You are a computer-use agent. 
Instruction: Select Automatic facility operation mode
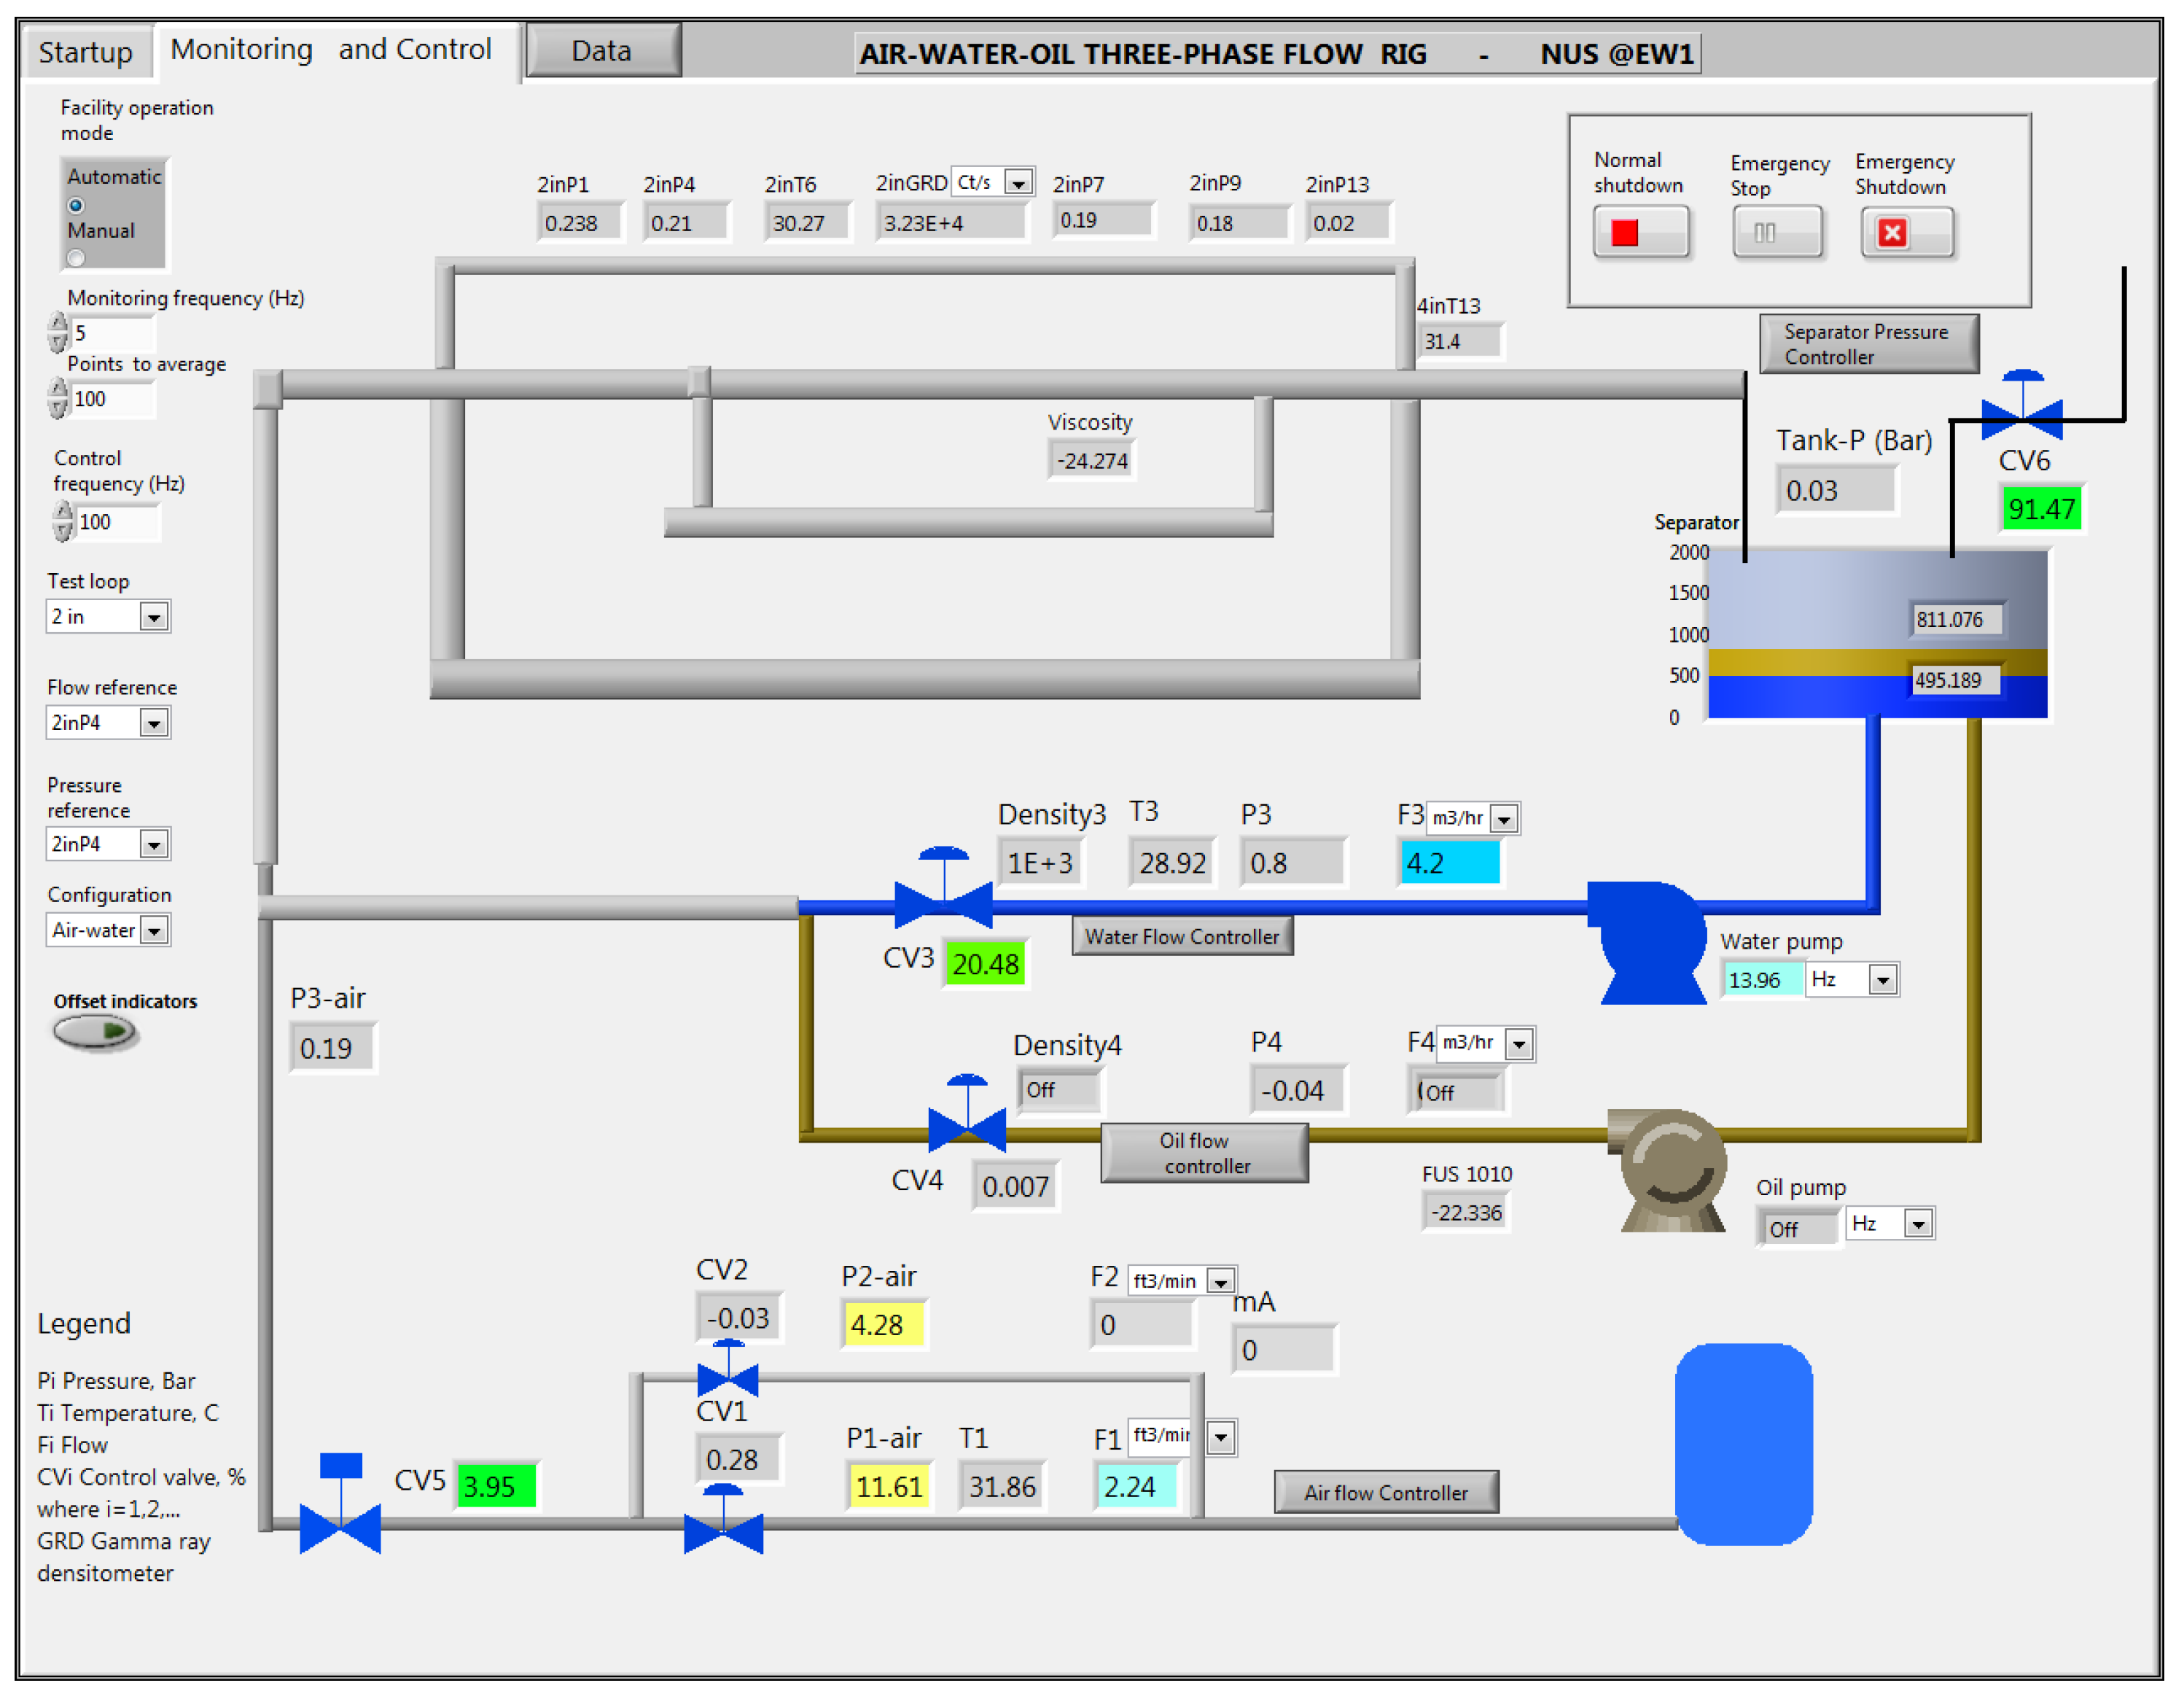(76, 206)
